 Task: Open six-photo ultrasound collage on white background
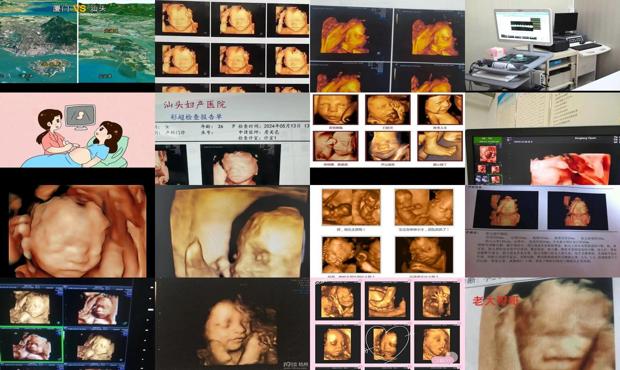click(388, 130)
